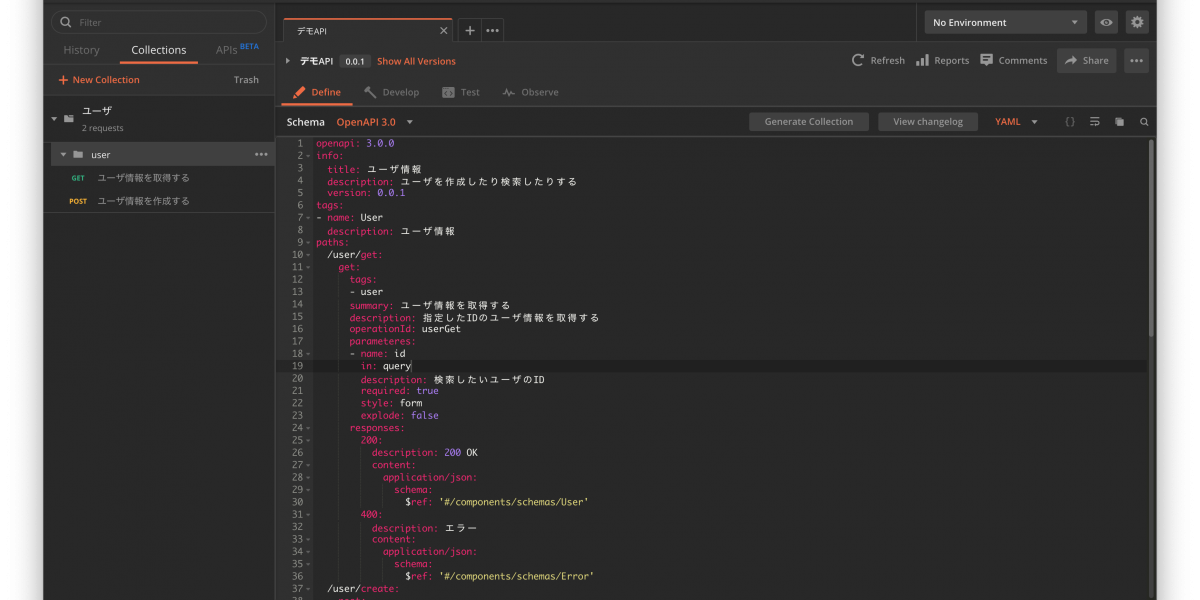Click the Generate Collection button

(808, 122)
